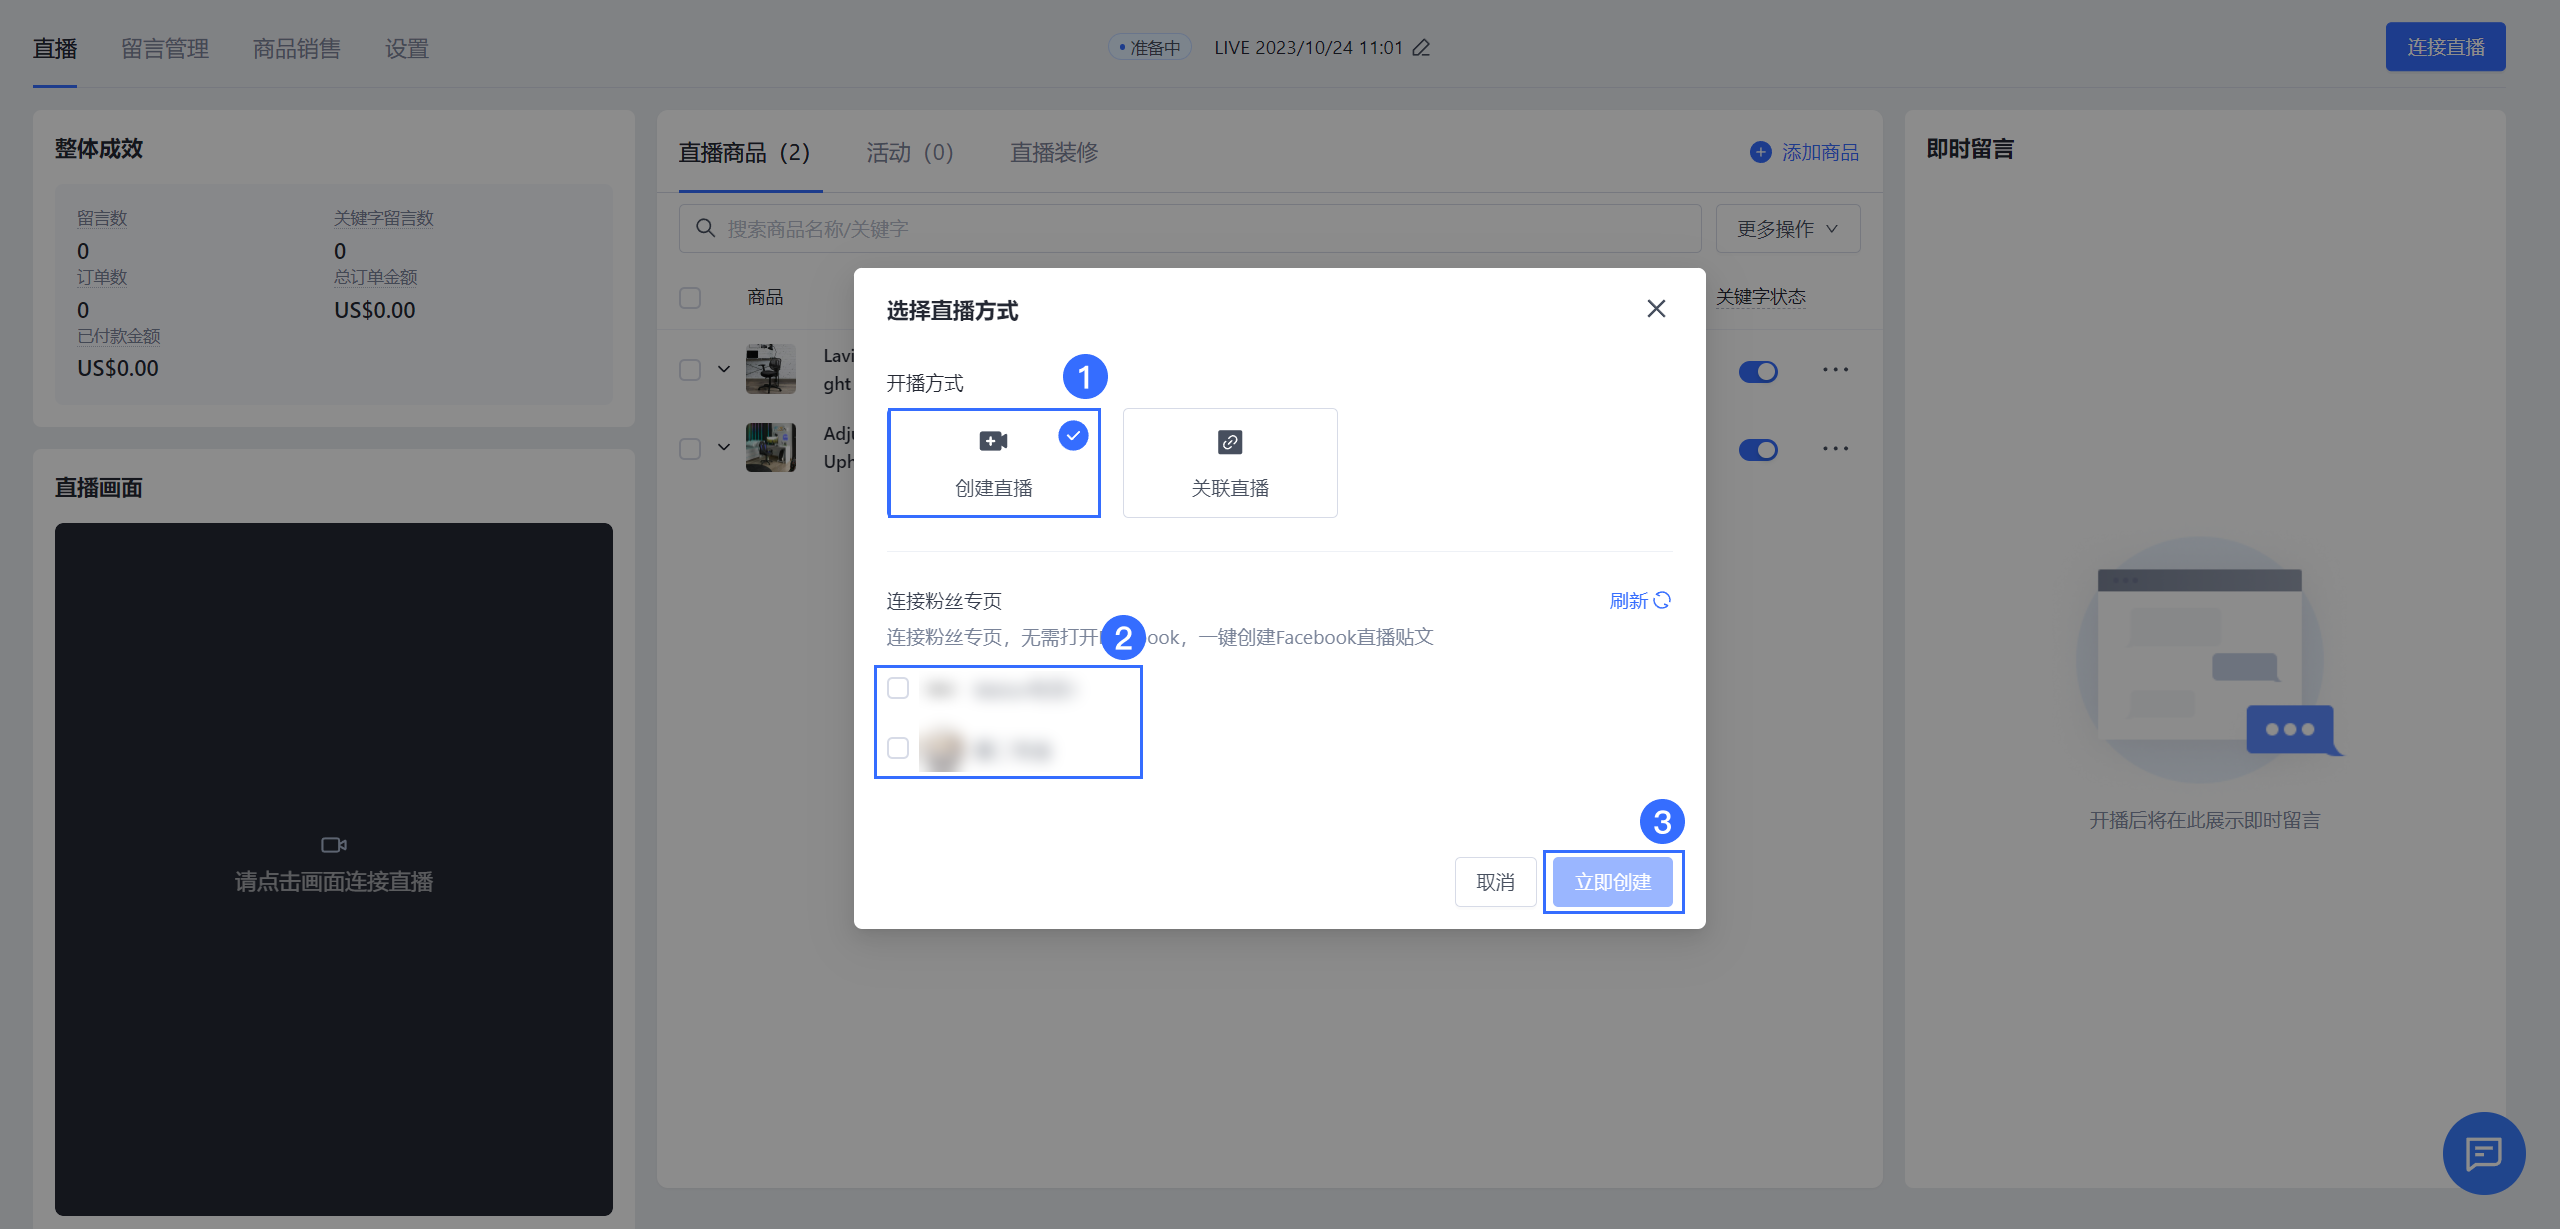Check the first fan page checkbox
The image size is (2561, 1230).
(898, 688)
